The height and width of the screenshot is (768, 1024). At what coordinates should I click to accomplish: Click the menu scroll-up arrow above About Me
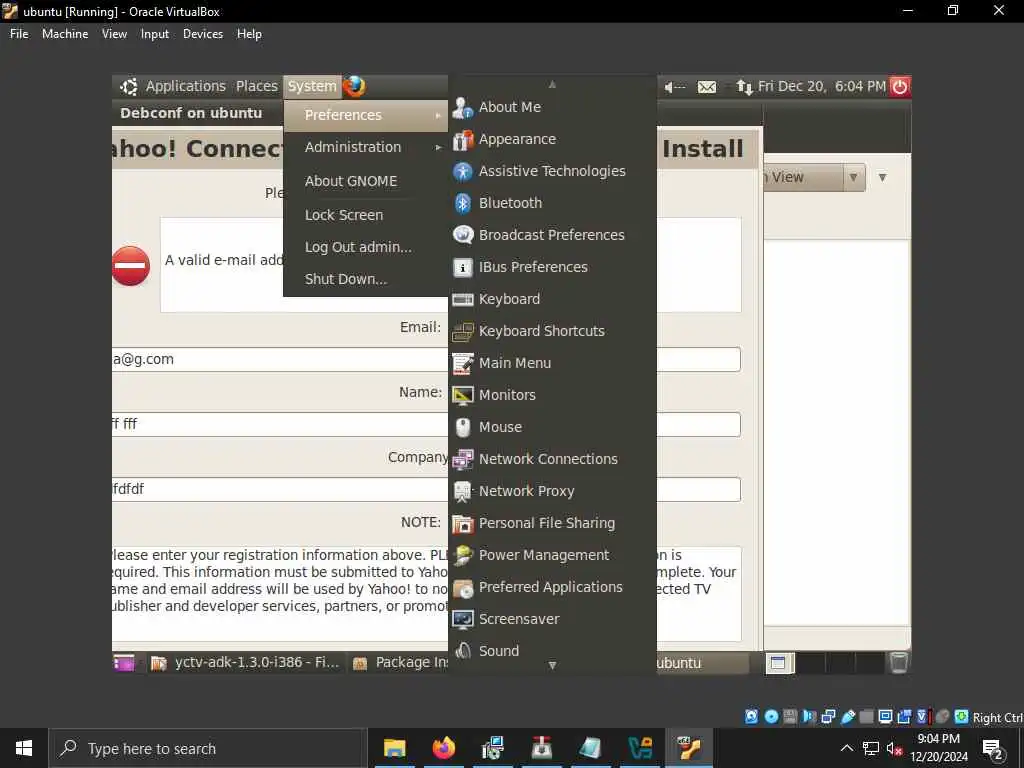[552, 84]
